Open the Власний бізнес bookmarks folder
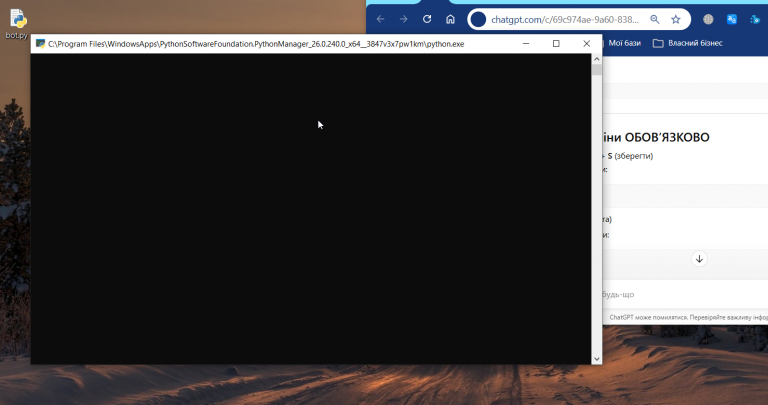Screen dimensions: 768x405 pos(688,43)
